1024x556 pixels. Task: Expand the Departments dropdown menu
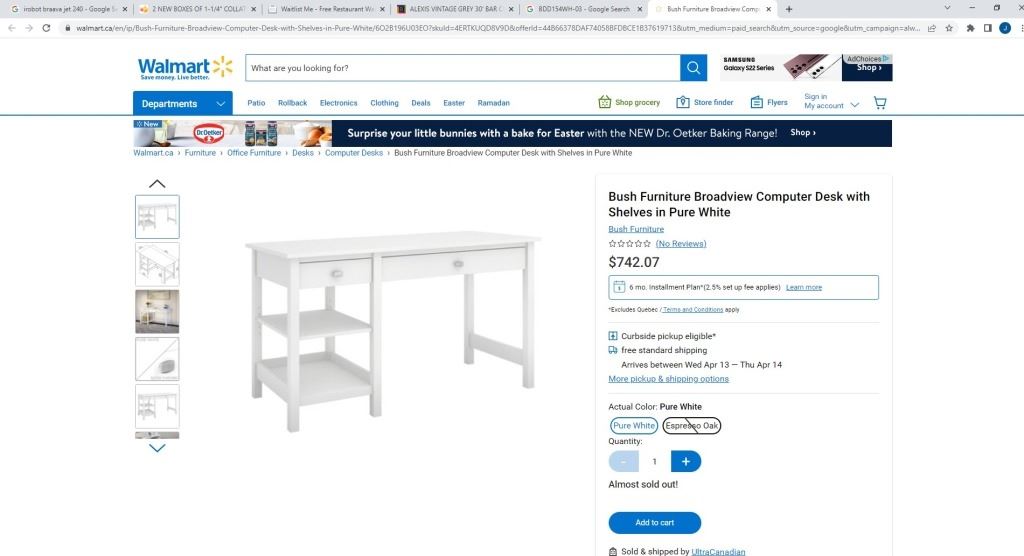coord(183,103)
